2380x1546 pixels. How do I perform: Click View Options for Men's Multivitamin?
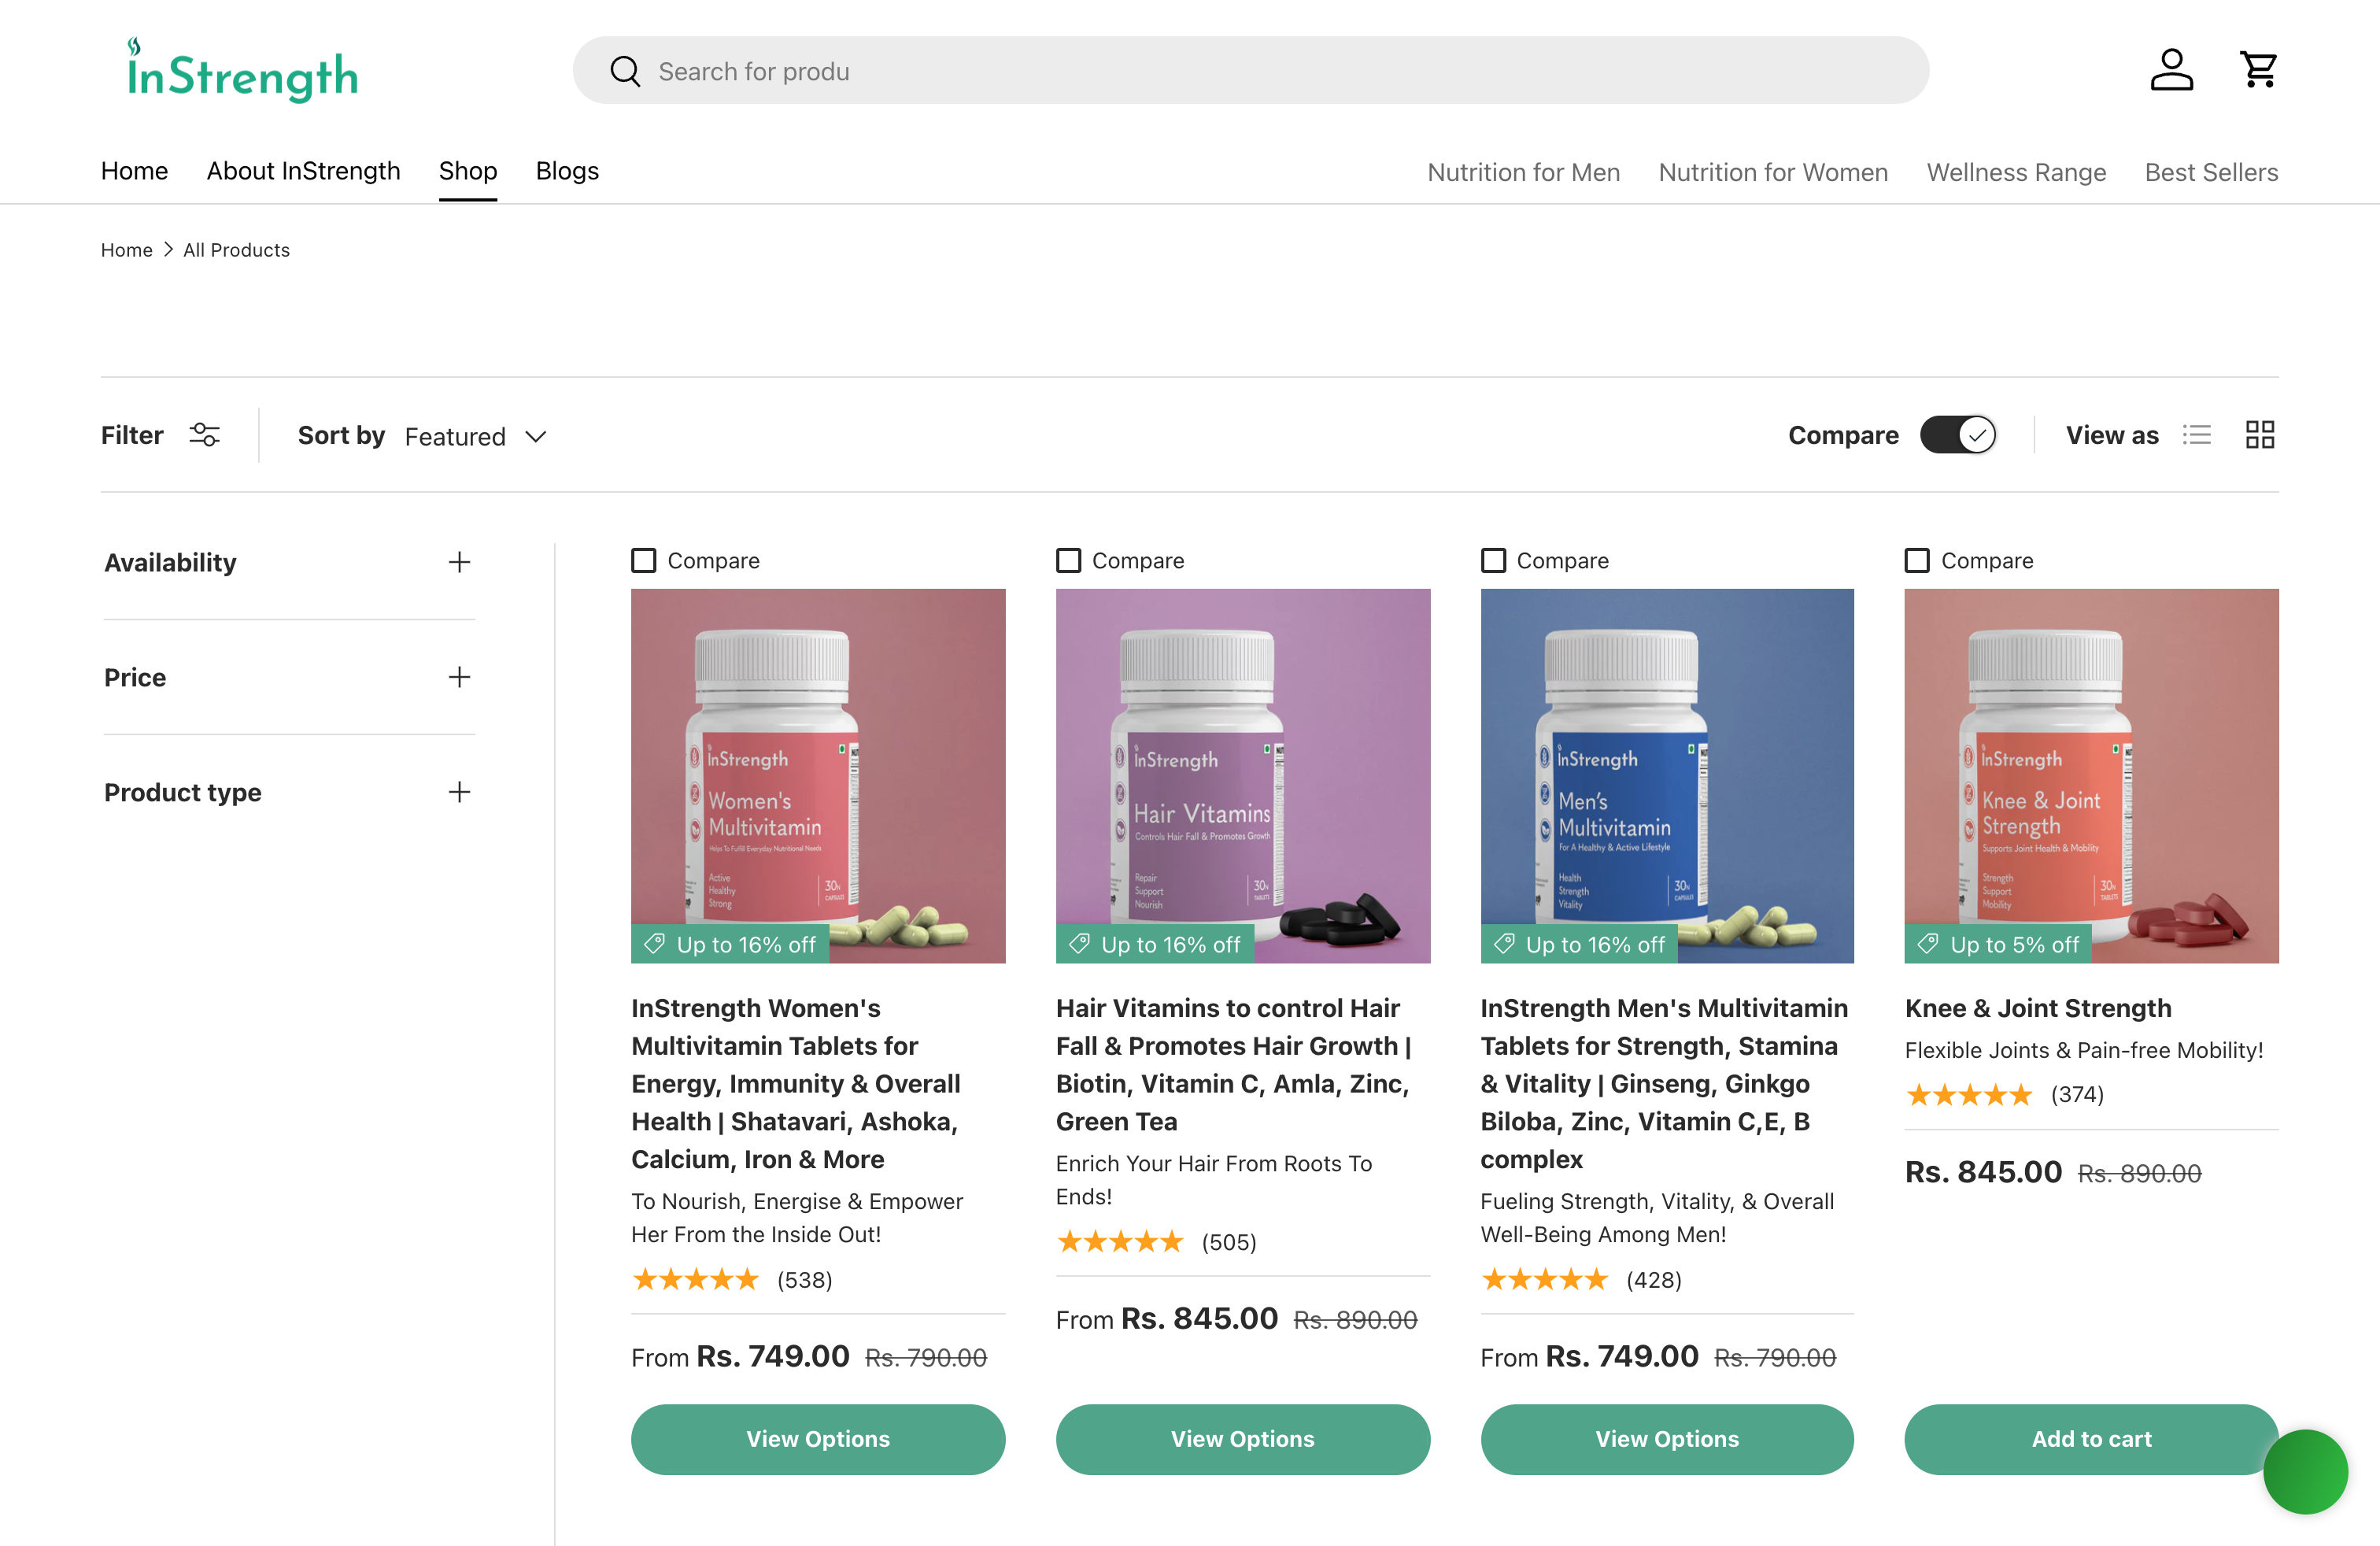click(x=1666, y=1439)
